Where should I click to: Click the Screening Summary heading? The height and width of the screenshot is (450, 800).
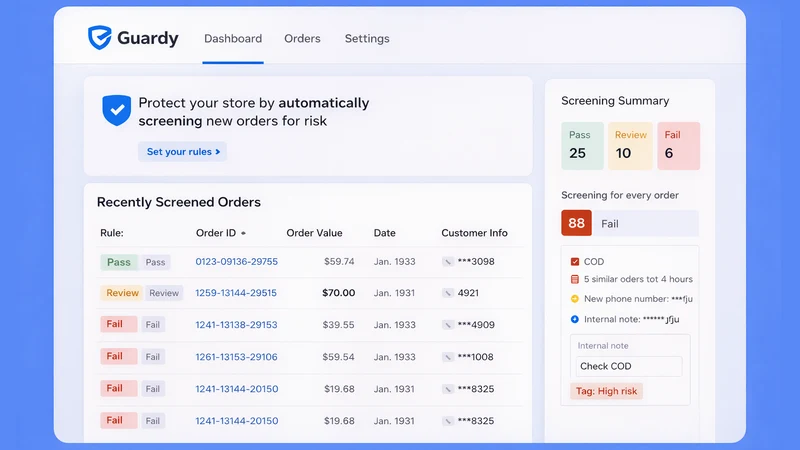[615, 101]
